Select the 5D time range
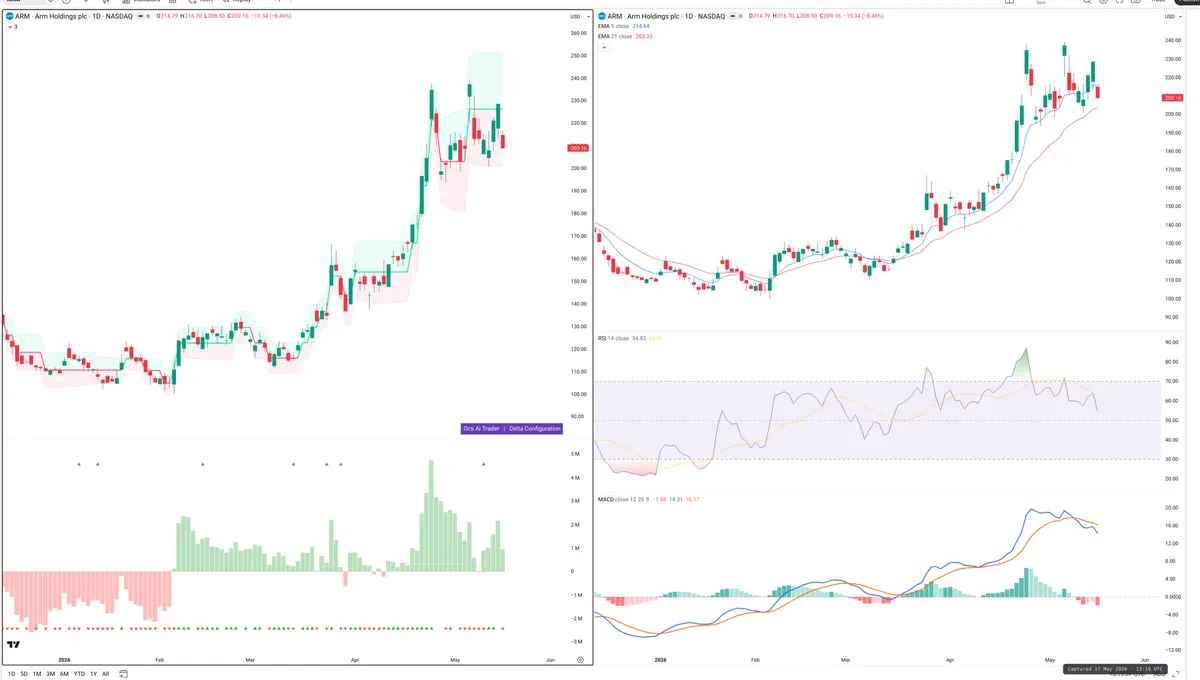Viewport: 1200px width, 680px height. tap(24, 674)
